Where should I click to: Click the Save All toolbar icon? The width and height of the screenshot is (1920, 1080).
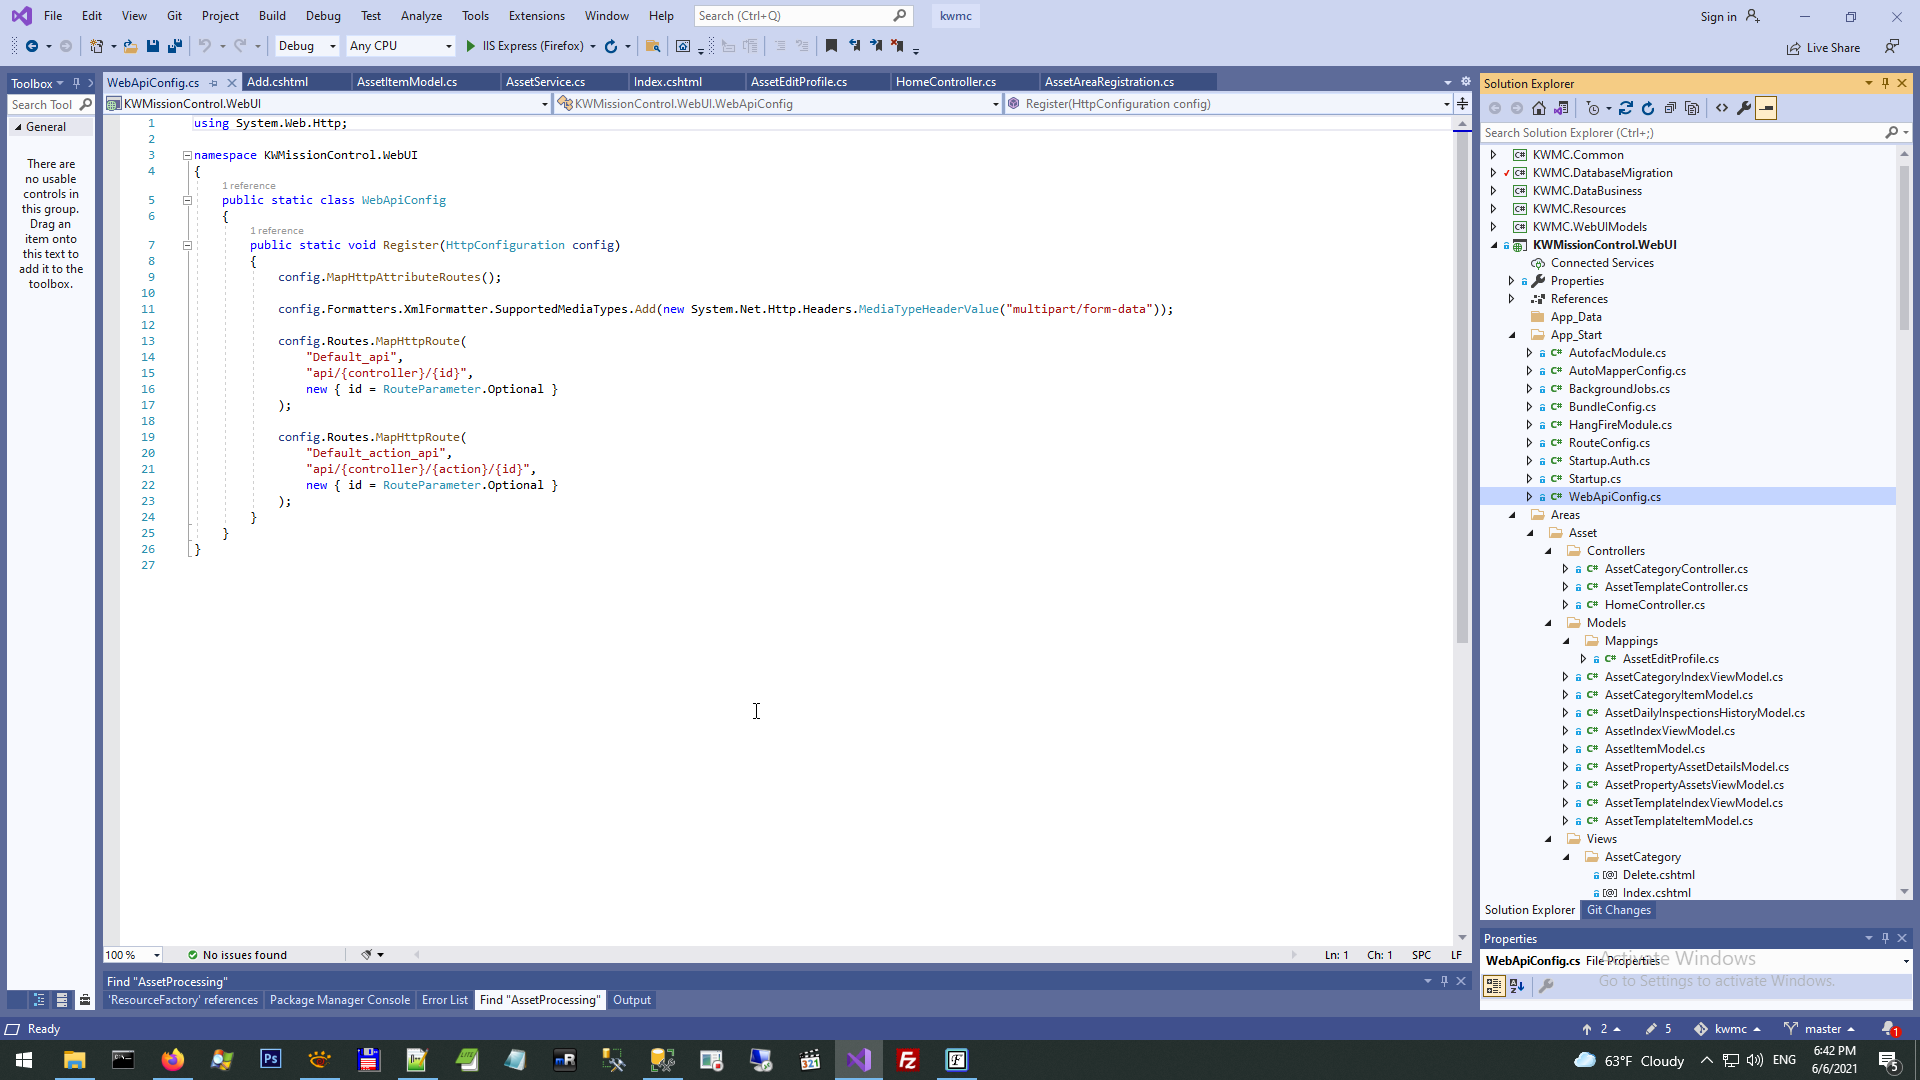tap(175, 46)
